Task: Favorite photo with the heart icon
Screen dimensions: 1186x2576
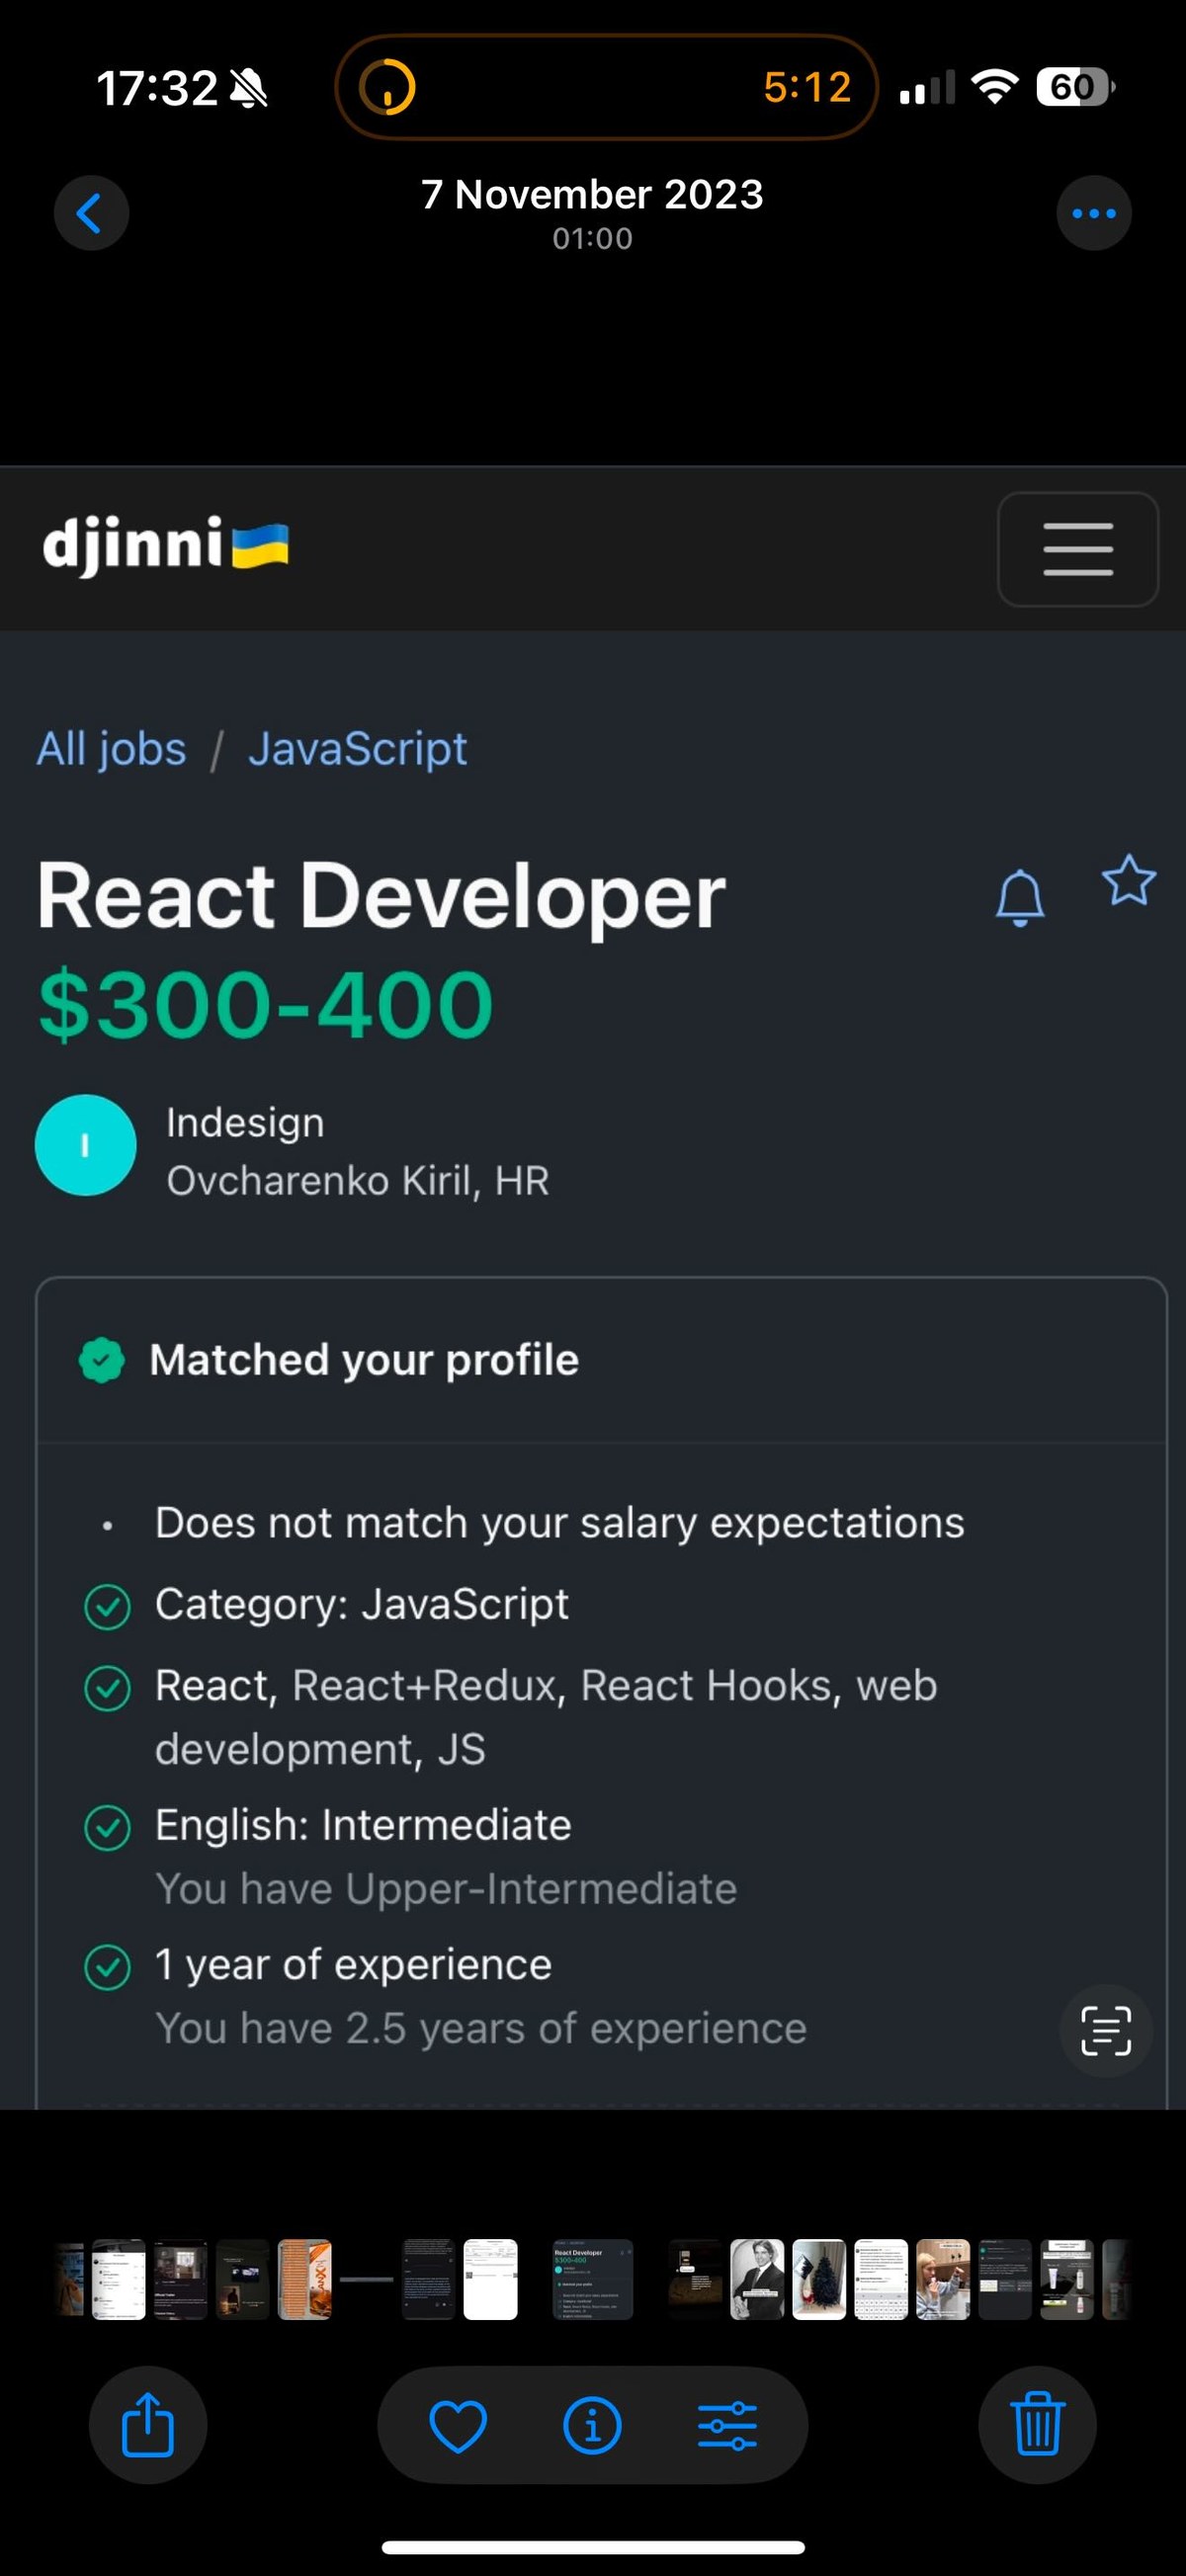Action: (458, 2425)
